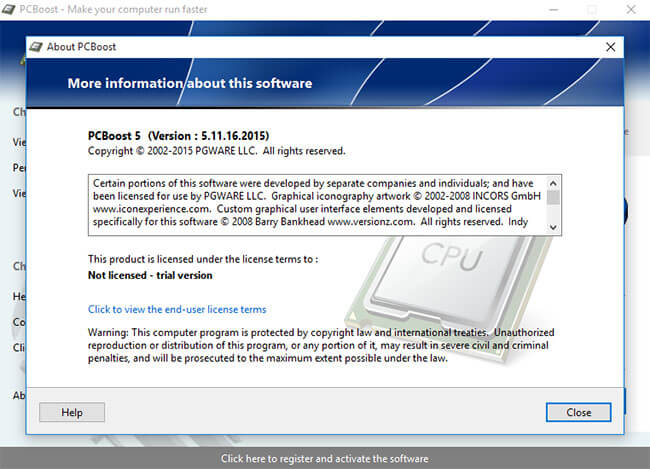
Task: Click 'More information about this software' header
Action: click(190, 83)
